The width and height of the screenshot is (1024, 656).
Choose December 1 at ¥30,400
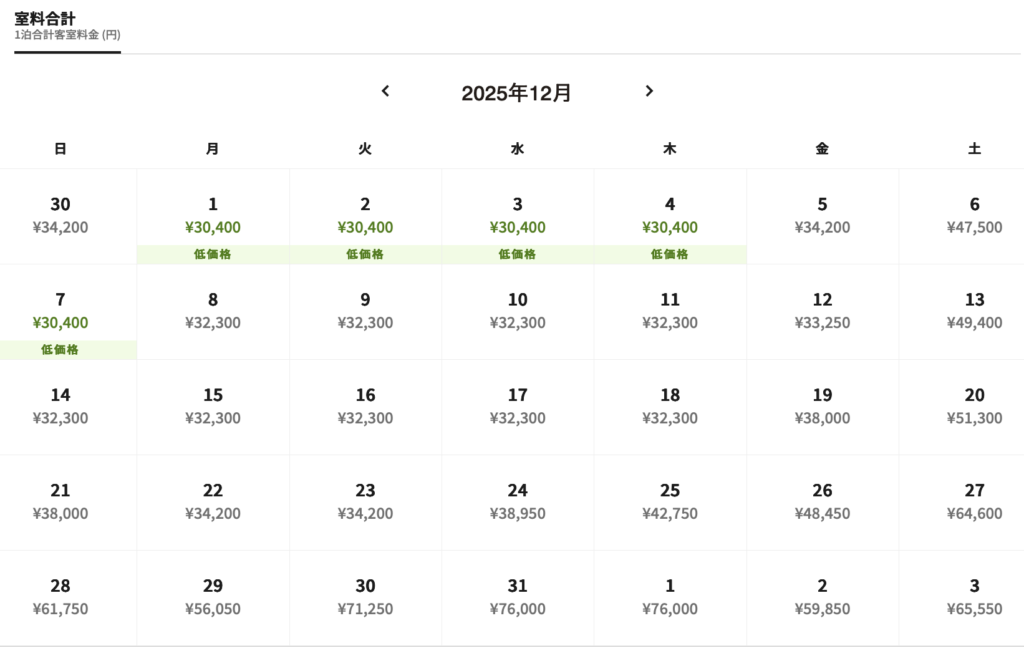tap(213, 217)
